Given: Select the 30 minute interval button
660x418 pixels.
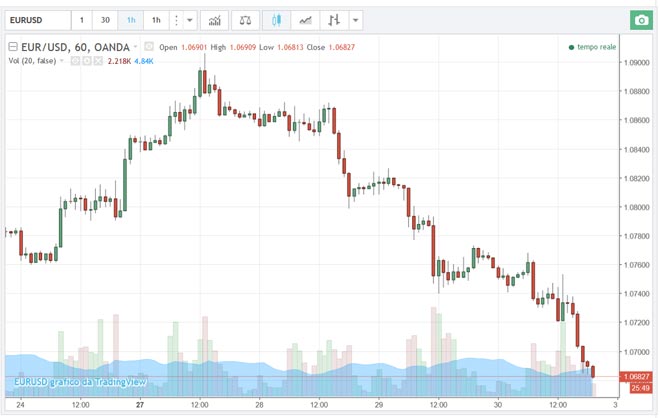Looking at the screenshot, I should tap(105, 20).
